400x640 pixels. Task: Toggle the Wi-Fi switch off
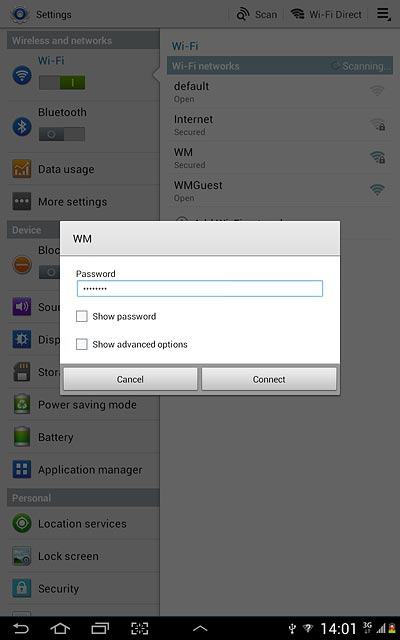pos(62,83)
